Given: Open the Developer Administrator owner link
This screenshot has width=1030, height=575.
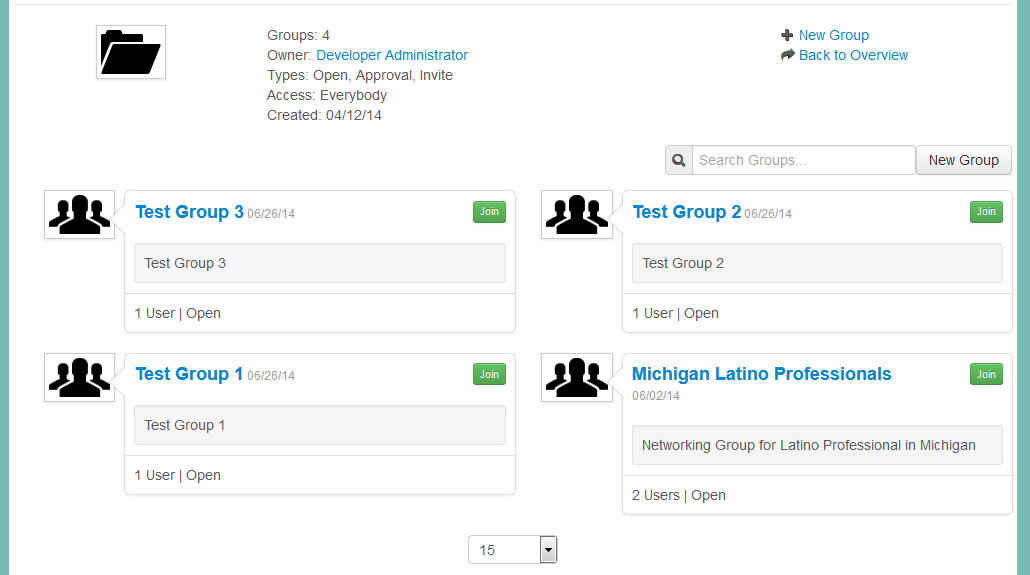Looking at the screenshot, I should tap(392, 55).
